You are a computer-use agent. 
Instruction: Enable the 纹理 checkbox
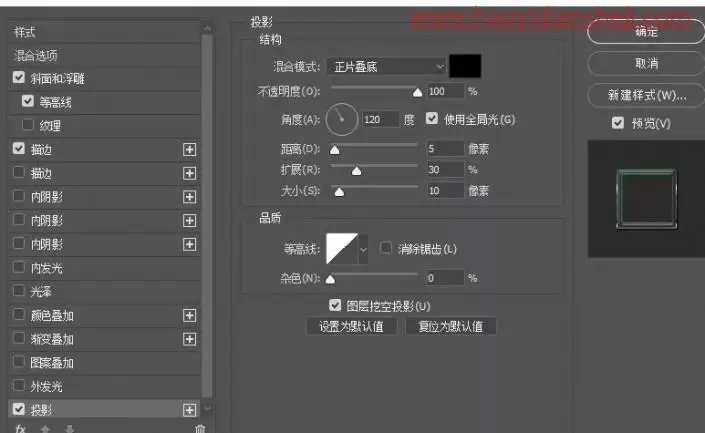28,125
